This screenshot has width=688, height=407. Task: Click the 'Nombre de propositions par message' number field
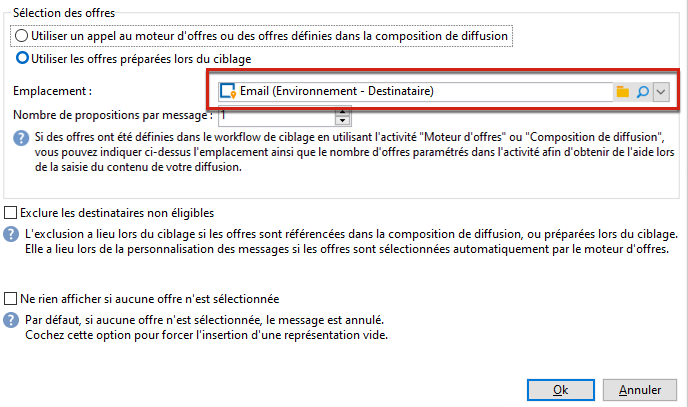coord(277,116)
